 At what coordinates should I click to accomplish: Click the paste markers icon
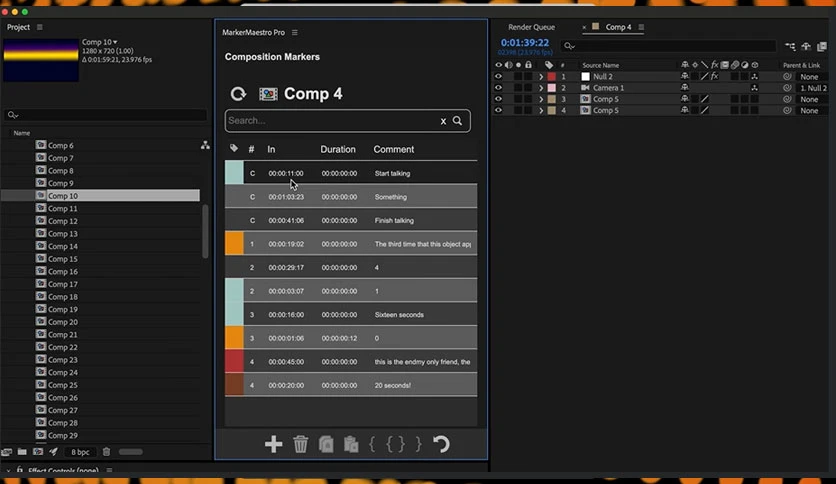click(x=351, y=444)
